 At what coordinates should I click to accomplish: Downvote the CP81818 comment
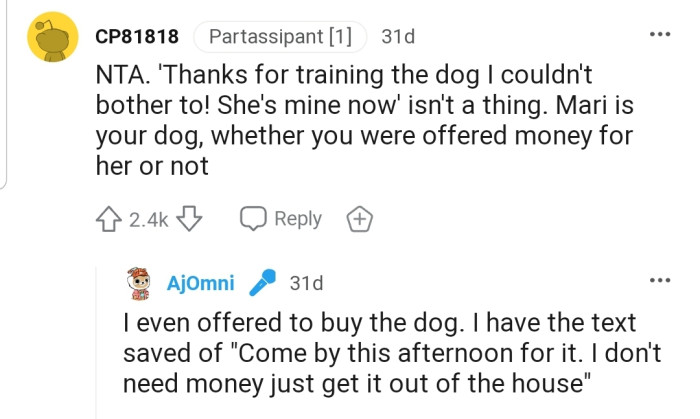pos(191,219)
